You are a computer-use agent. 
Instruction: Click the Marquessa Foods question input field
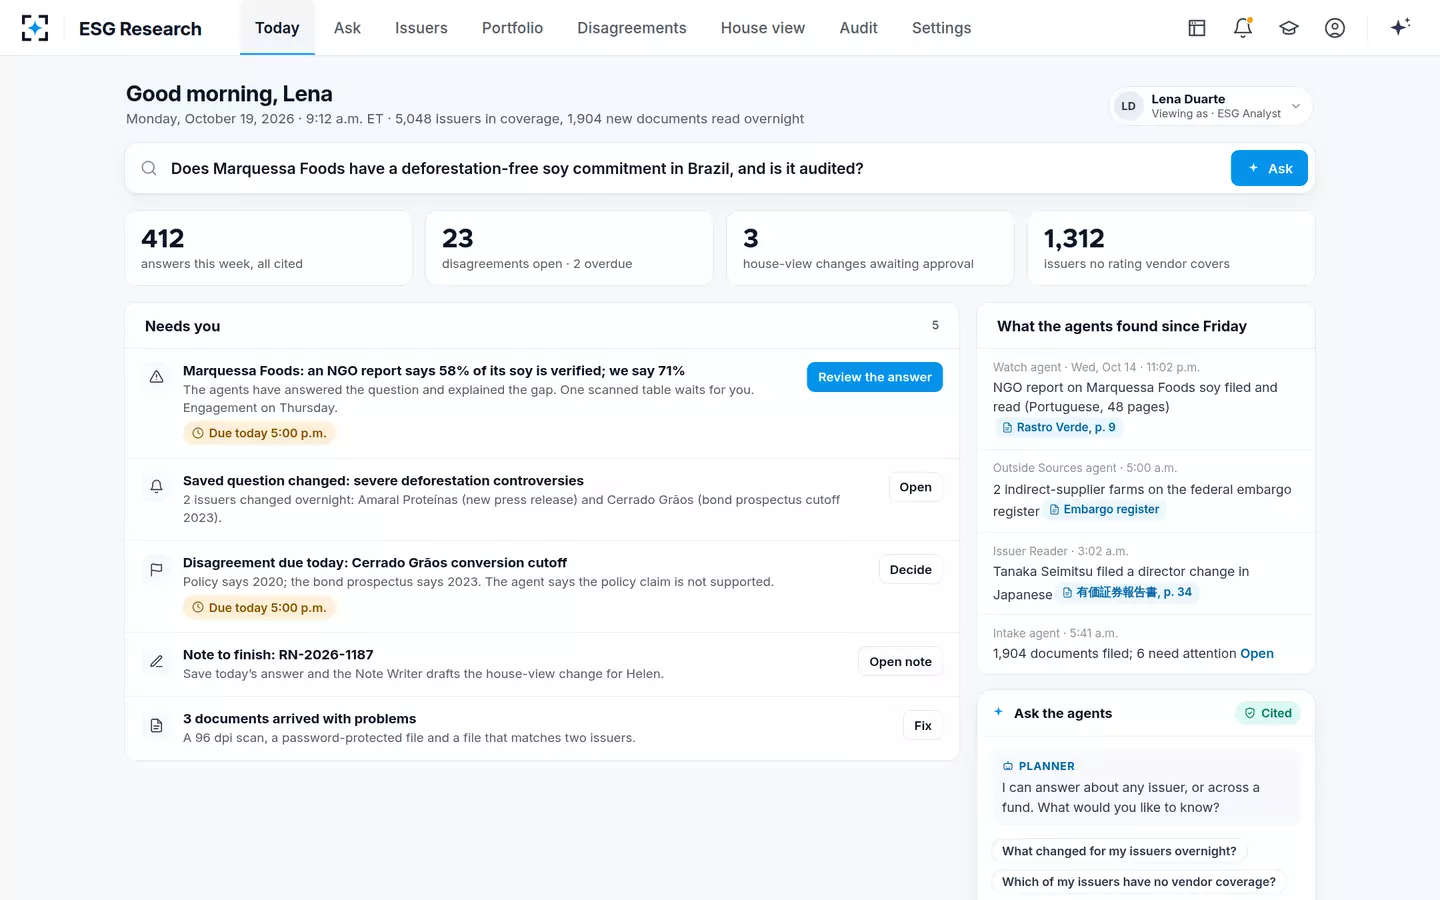tap(695, 168)
